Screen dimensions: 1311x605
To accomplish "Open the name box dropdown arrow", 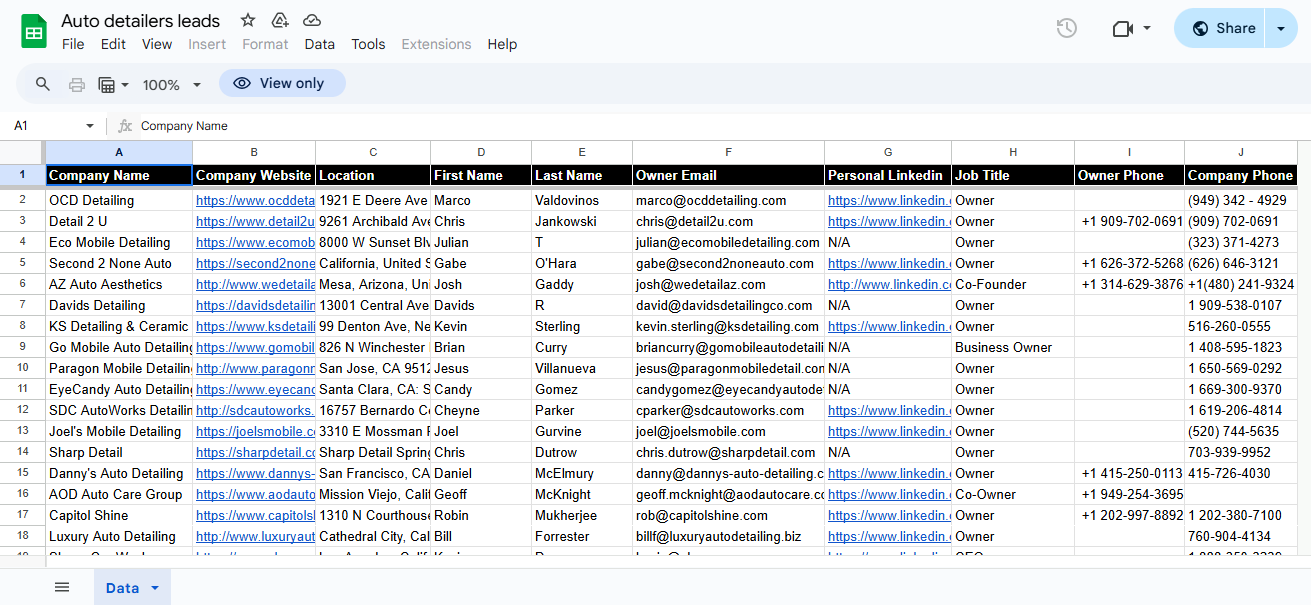I will pyautogui.click(x=90, y=126).
